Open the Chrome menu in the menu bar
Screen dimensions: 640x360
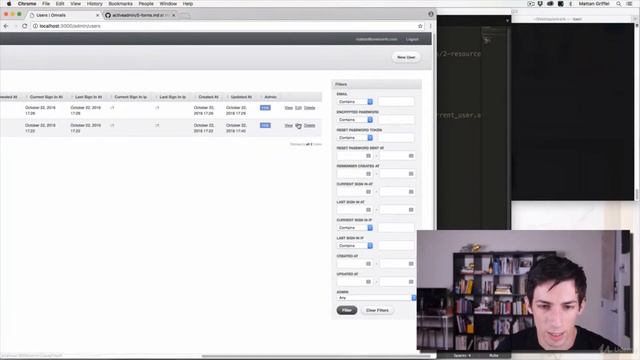click(27, 4)
